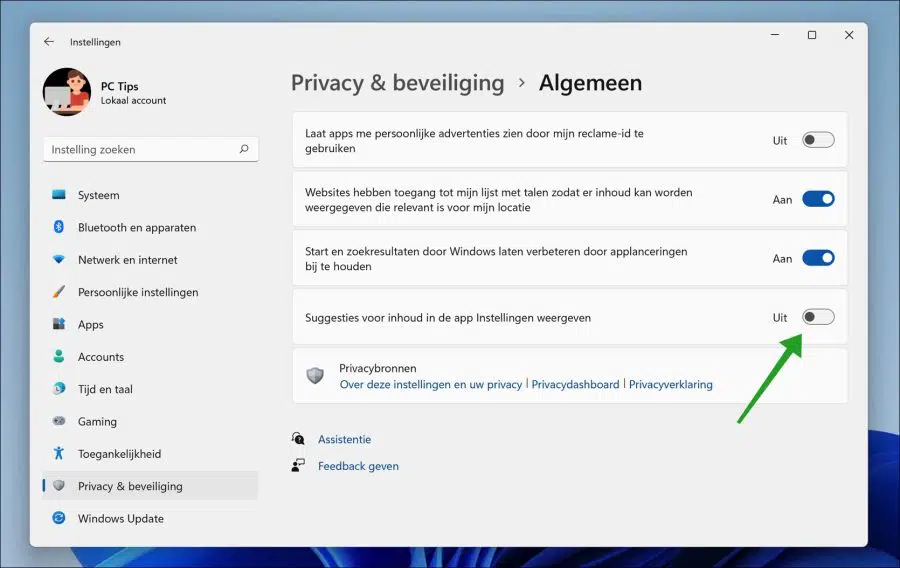Click the Algemeen page heading

(590, 83)
